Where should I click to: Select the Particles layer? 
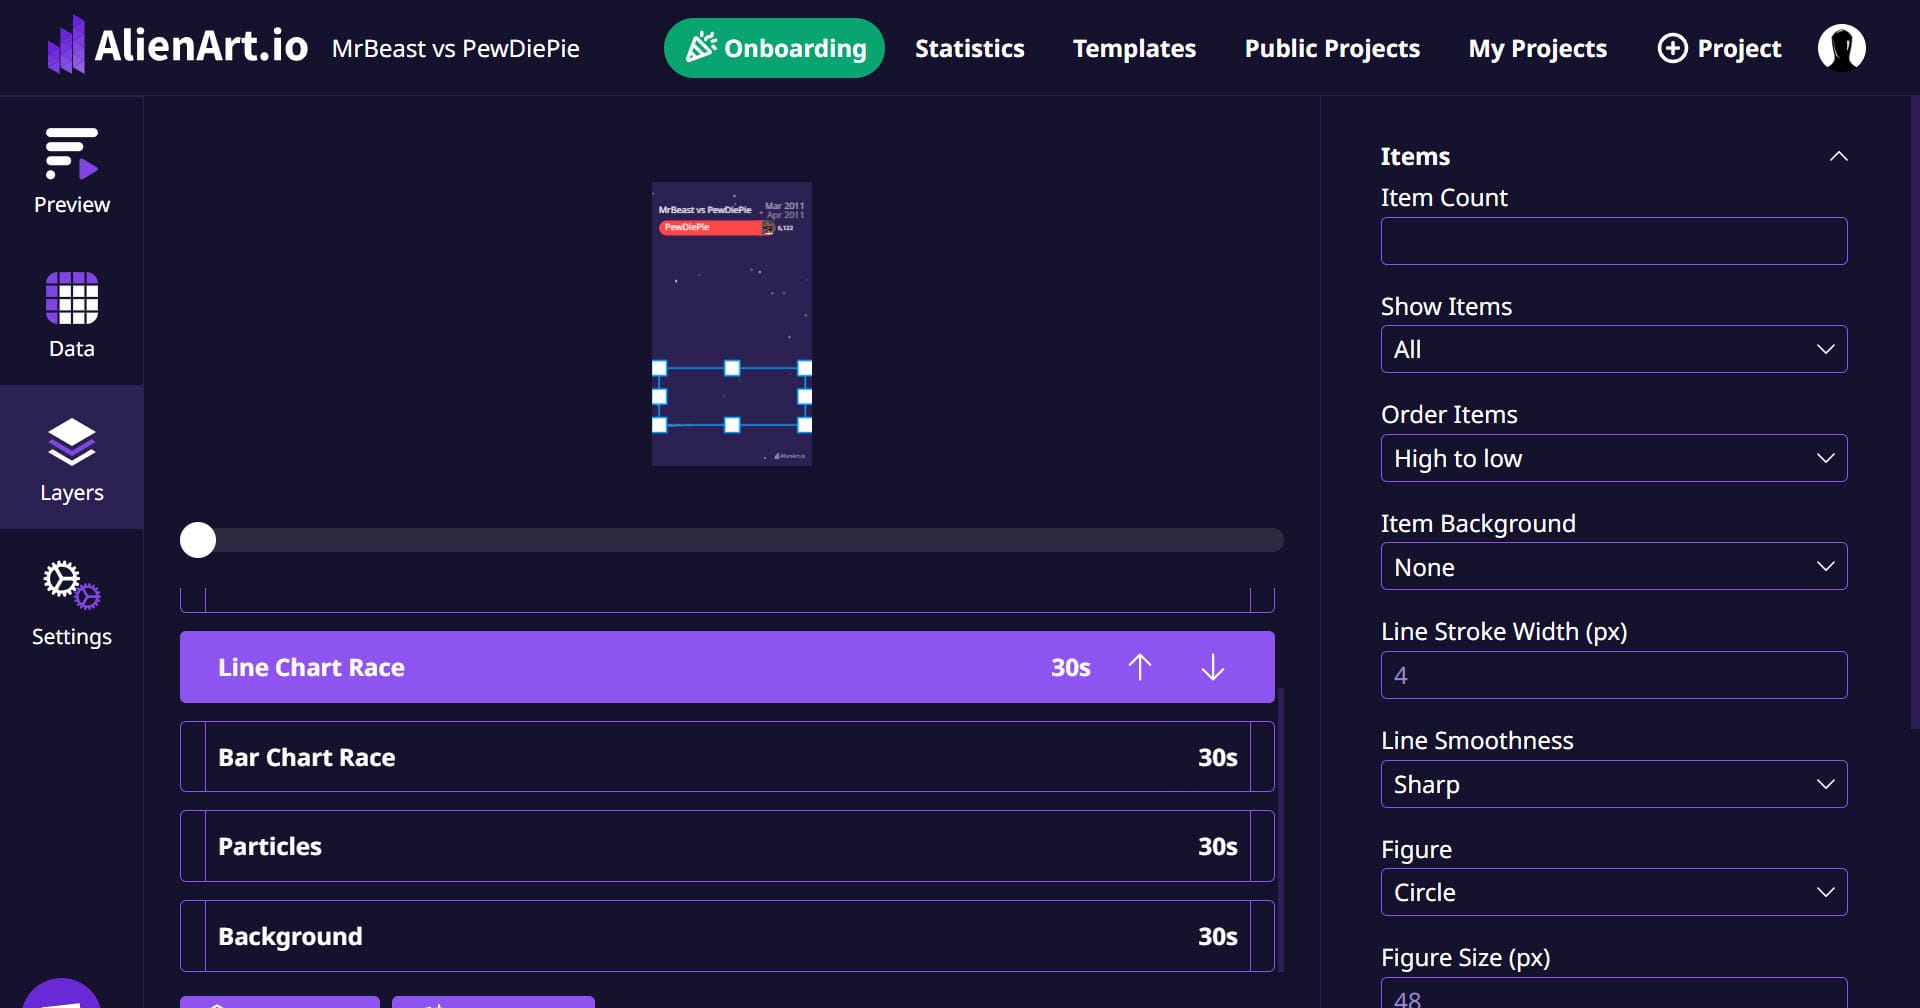pos(727,846)
